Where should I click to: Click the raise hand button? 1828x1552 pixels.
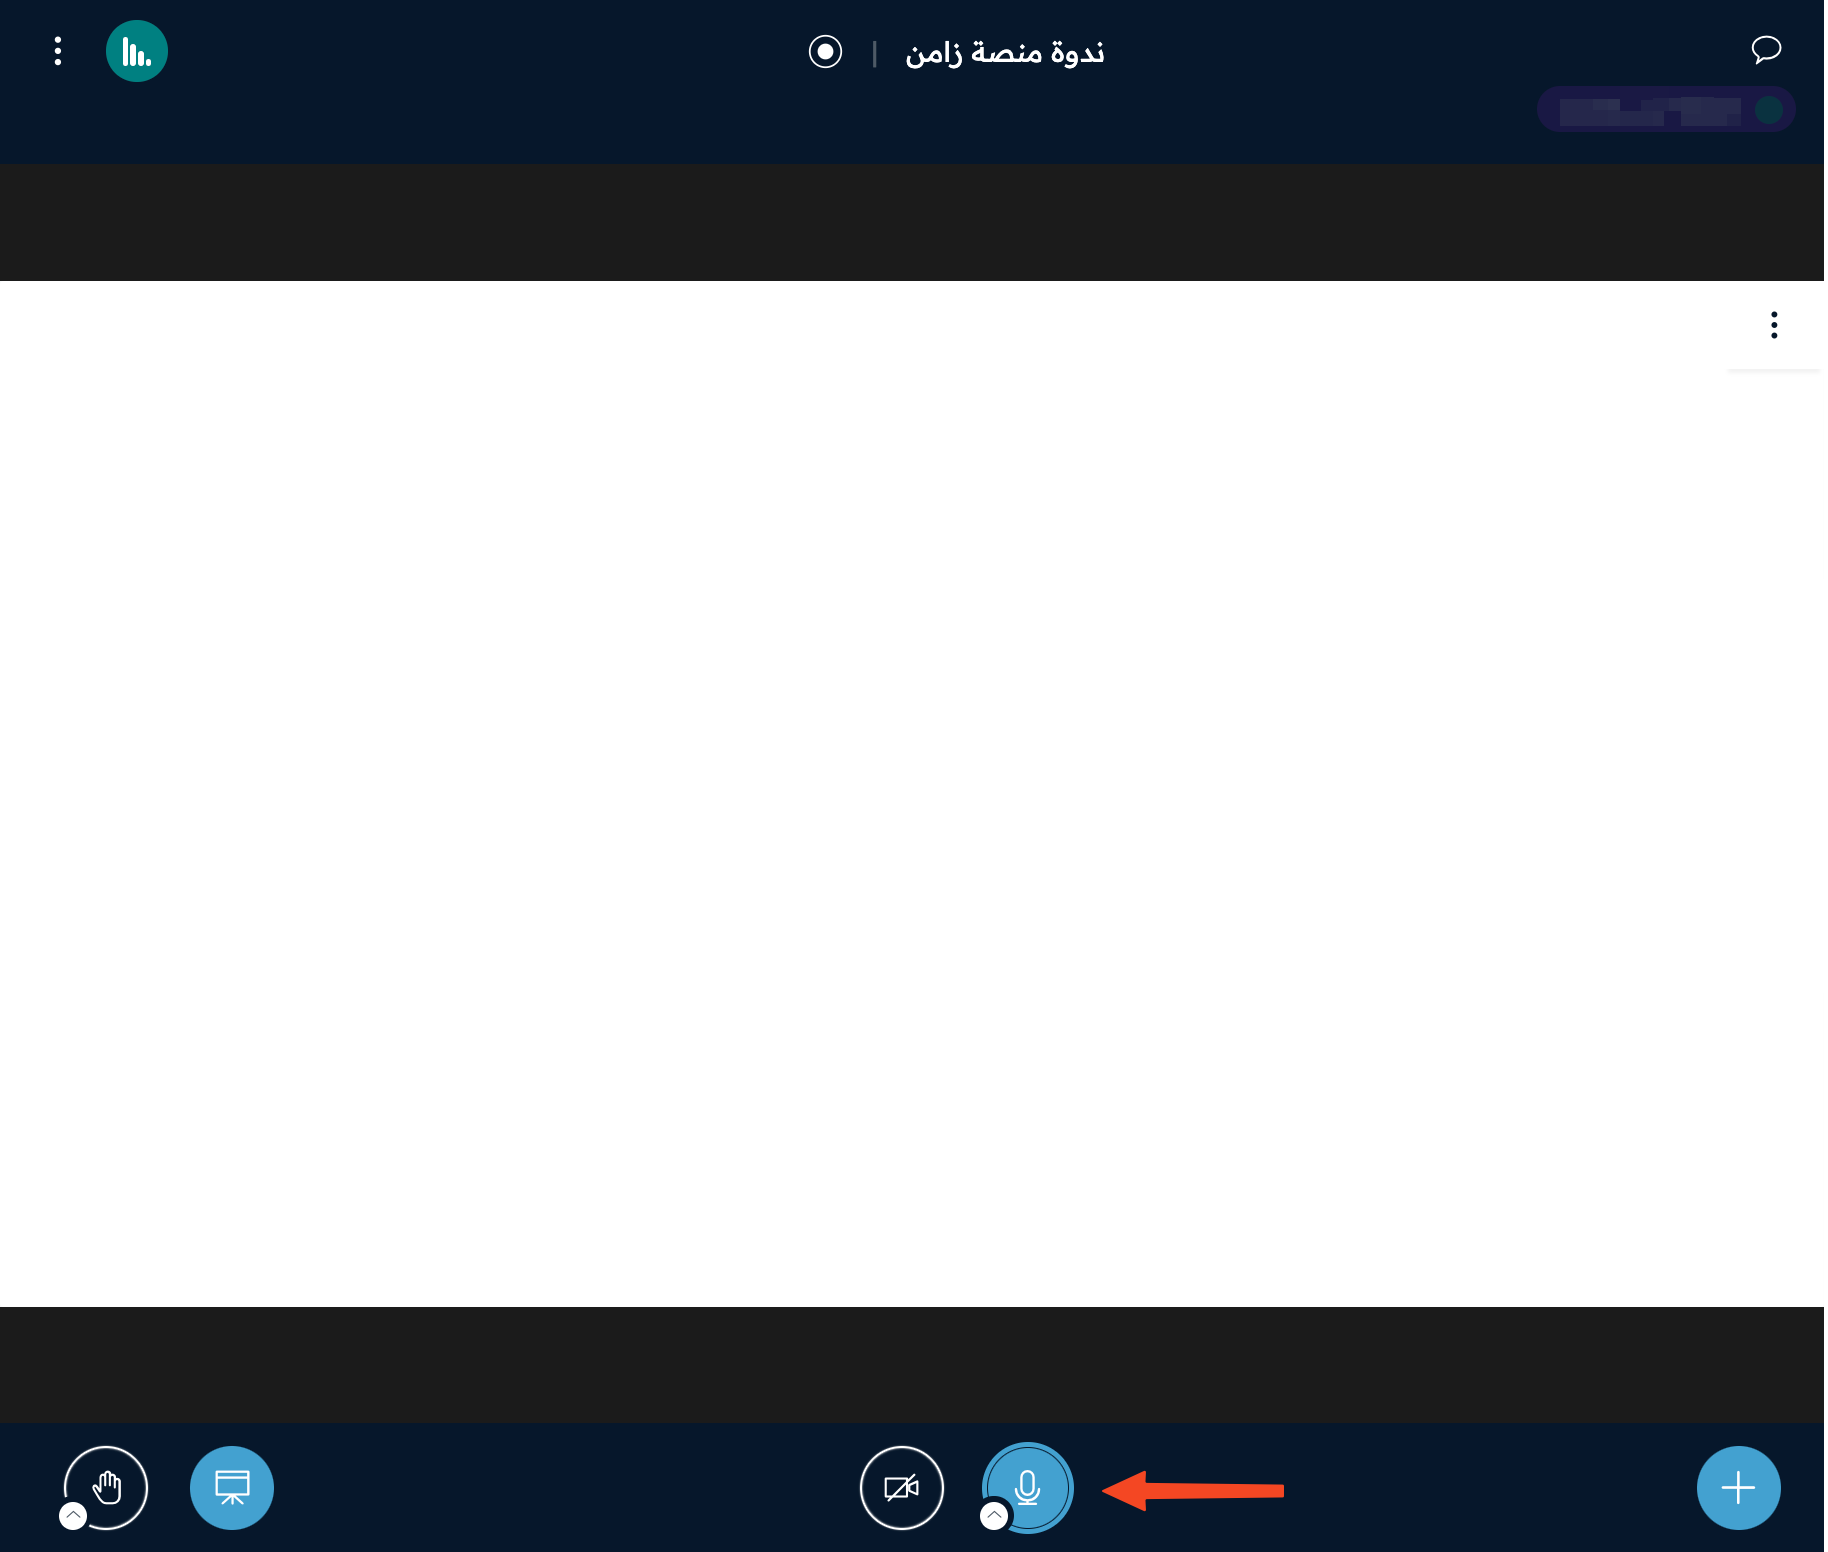(x=106, y=1488)
